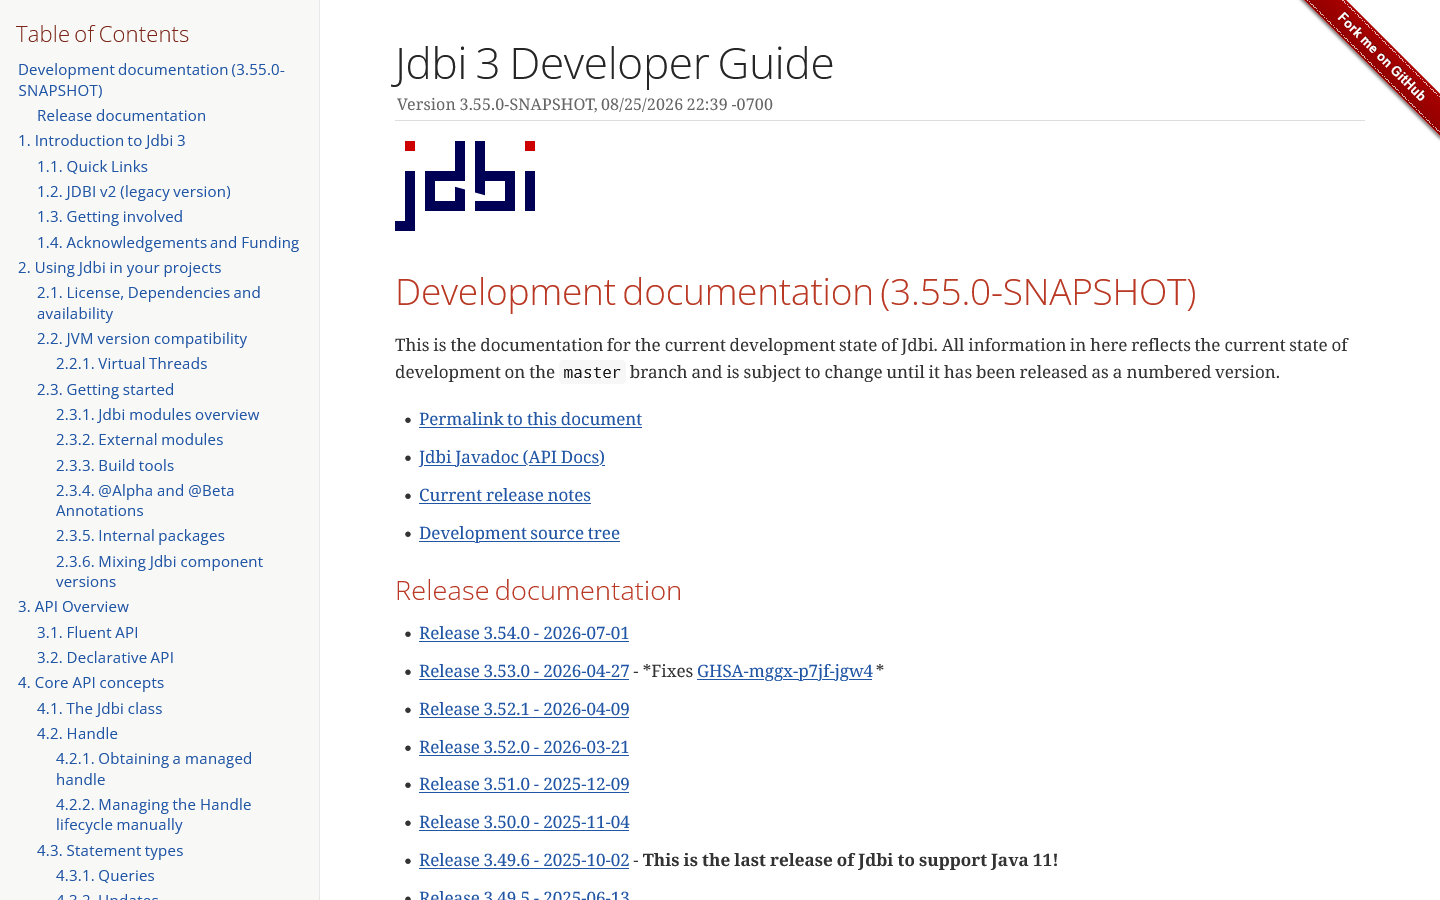The width and height of the screenshot is (1440, 900).
Task: Open Release 3.54.0 - 2026-07-01
Action: (524, 633)
